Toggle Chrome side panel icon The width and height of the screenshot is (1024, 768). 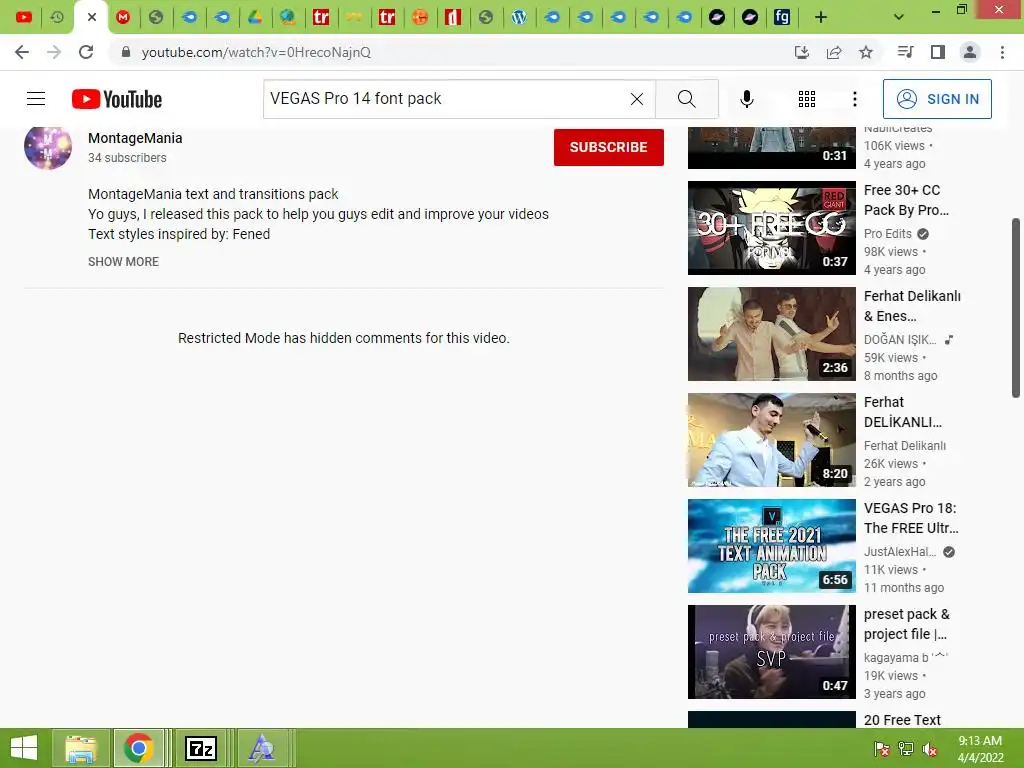tap(938, 52)
